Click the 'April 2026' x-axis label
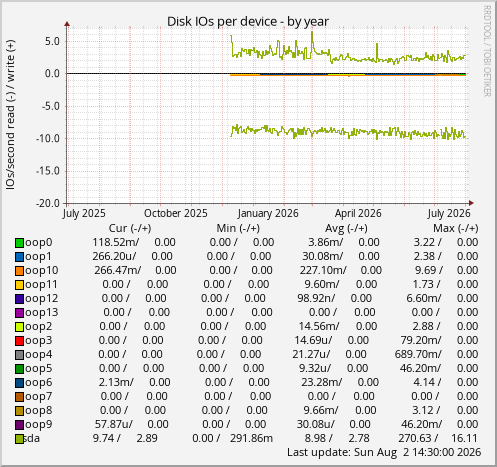 pos(358,213)
